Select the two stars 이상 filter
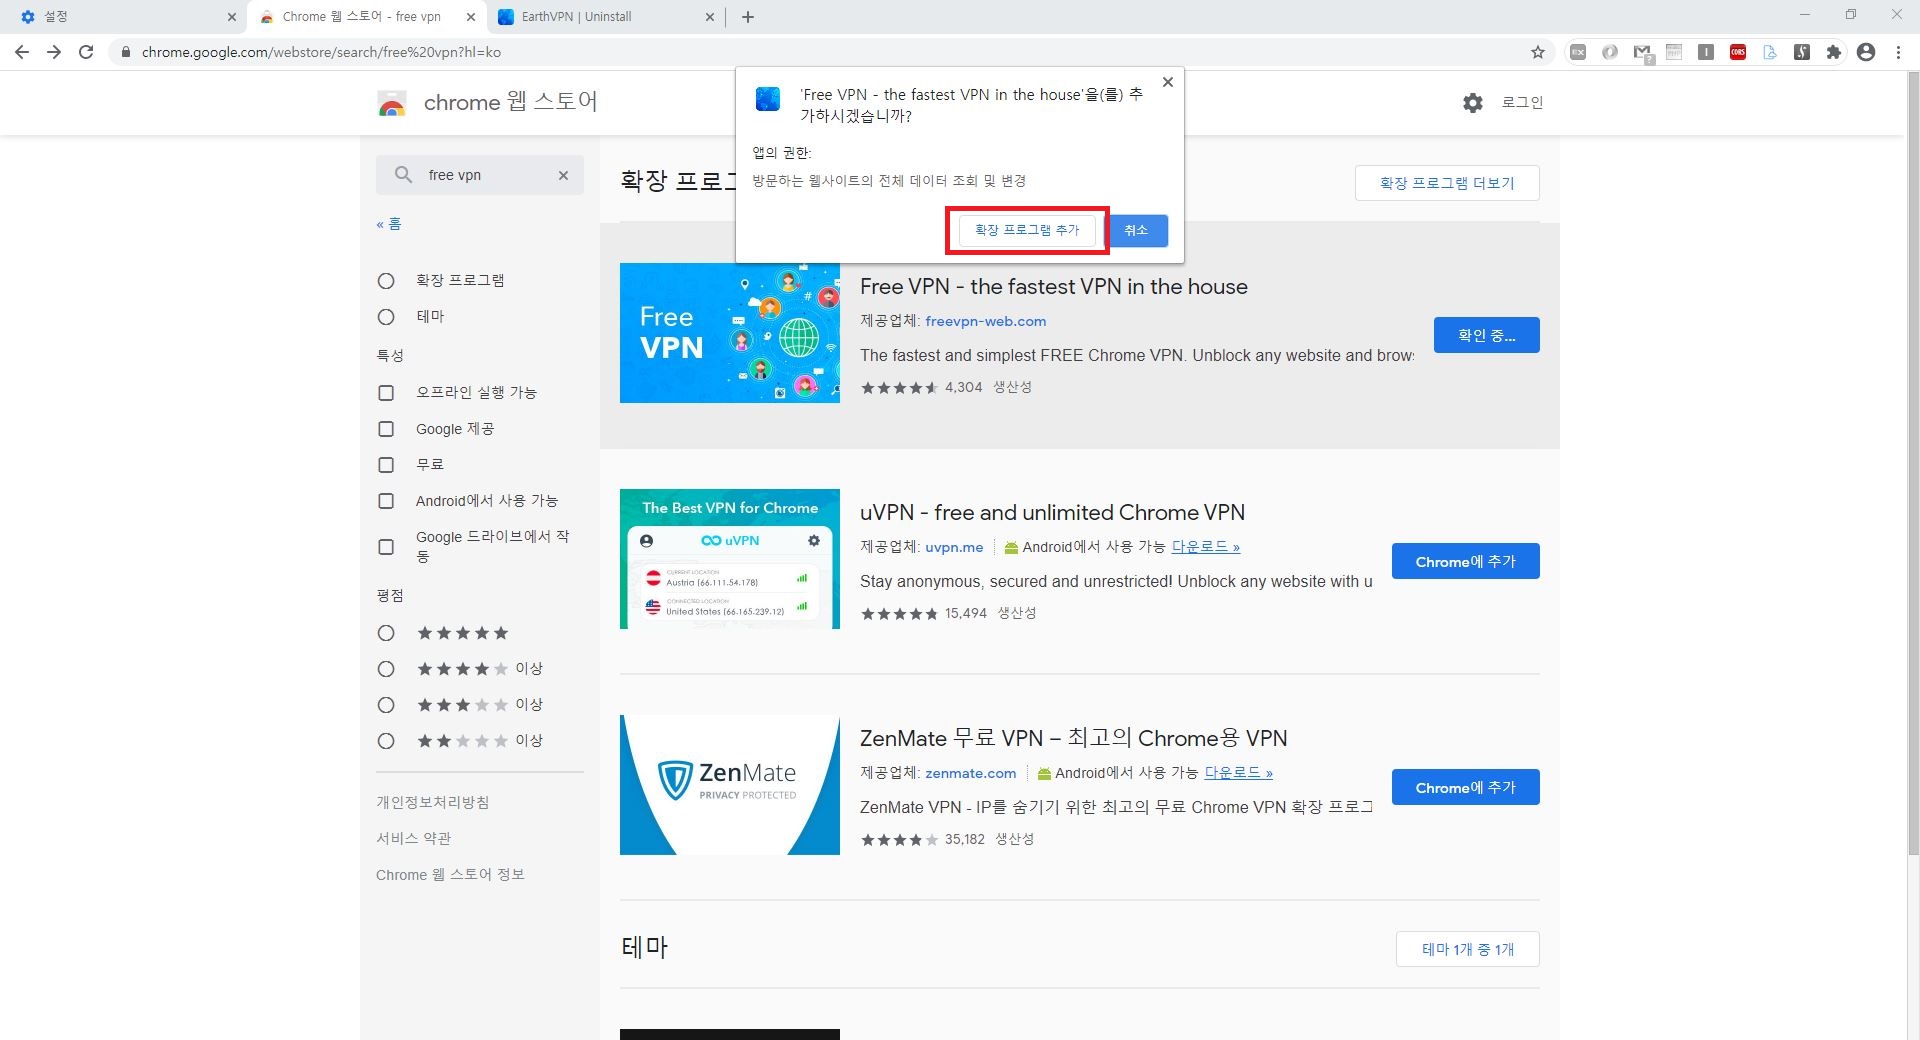This screenshot has width=1920, height=1040. 386,741
